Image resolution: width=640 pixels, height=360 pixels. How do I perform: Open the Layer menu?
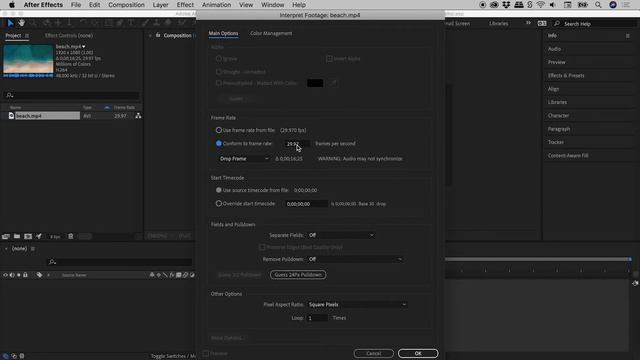(x=160, y=5)
